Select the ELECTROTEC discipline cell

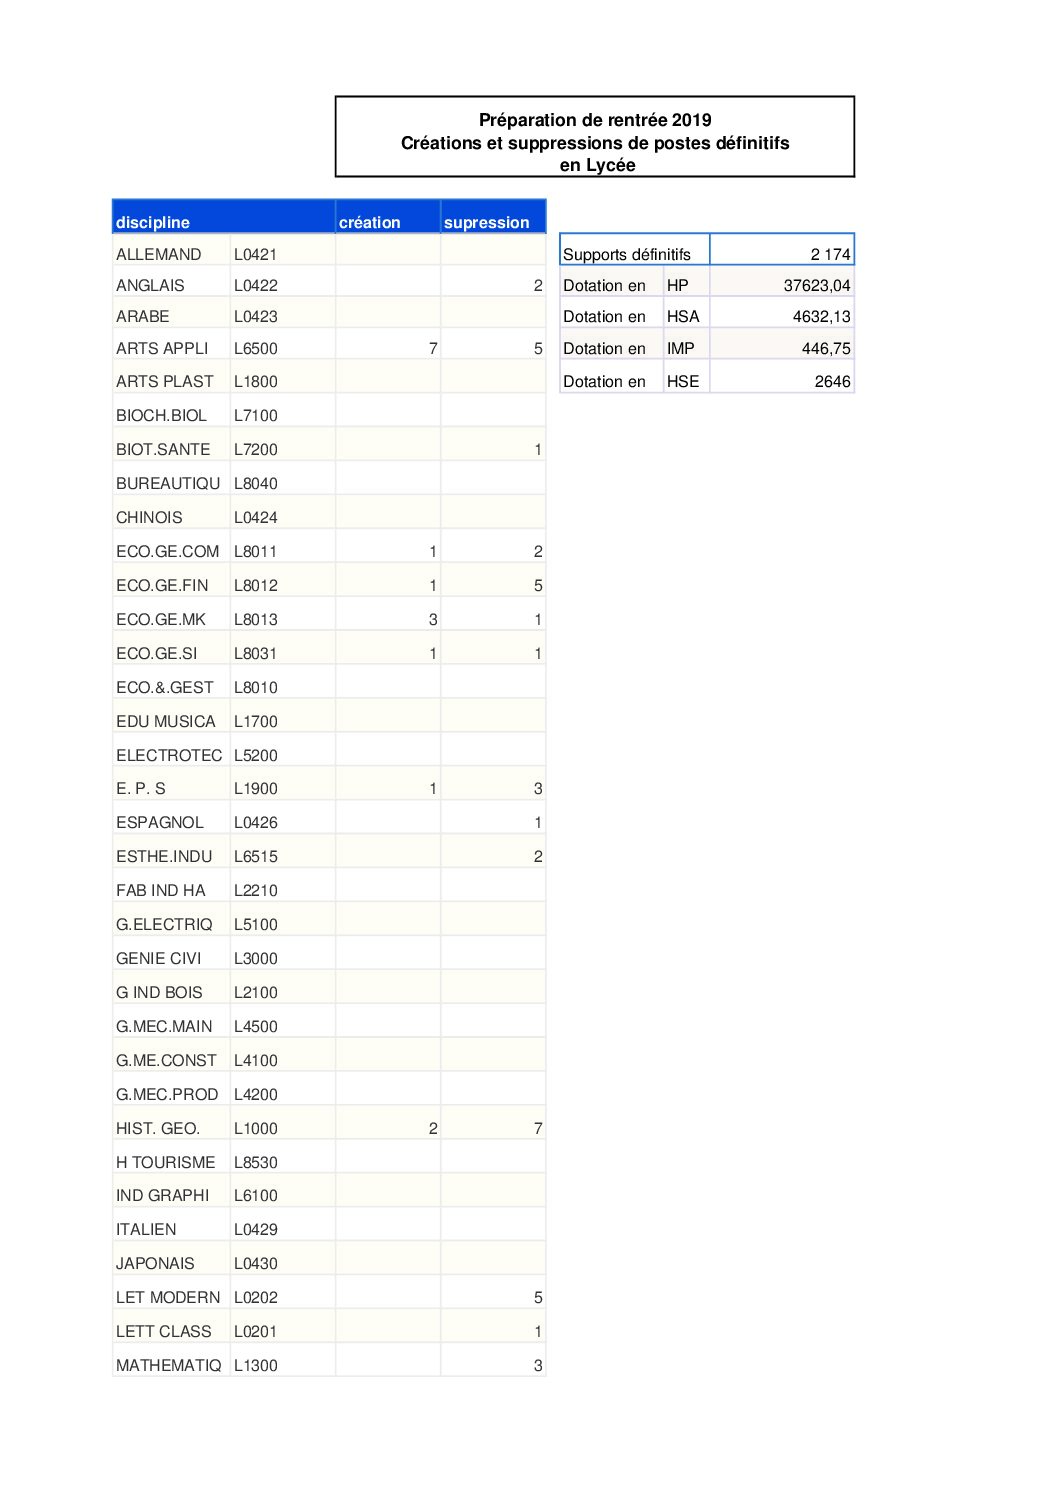coord(171,751)
